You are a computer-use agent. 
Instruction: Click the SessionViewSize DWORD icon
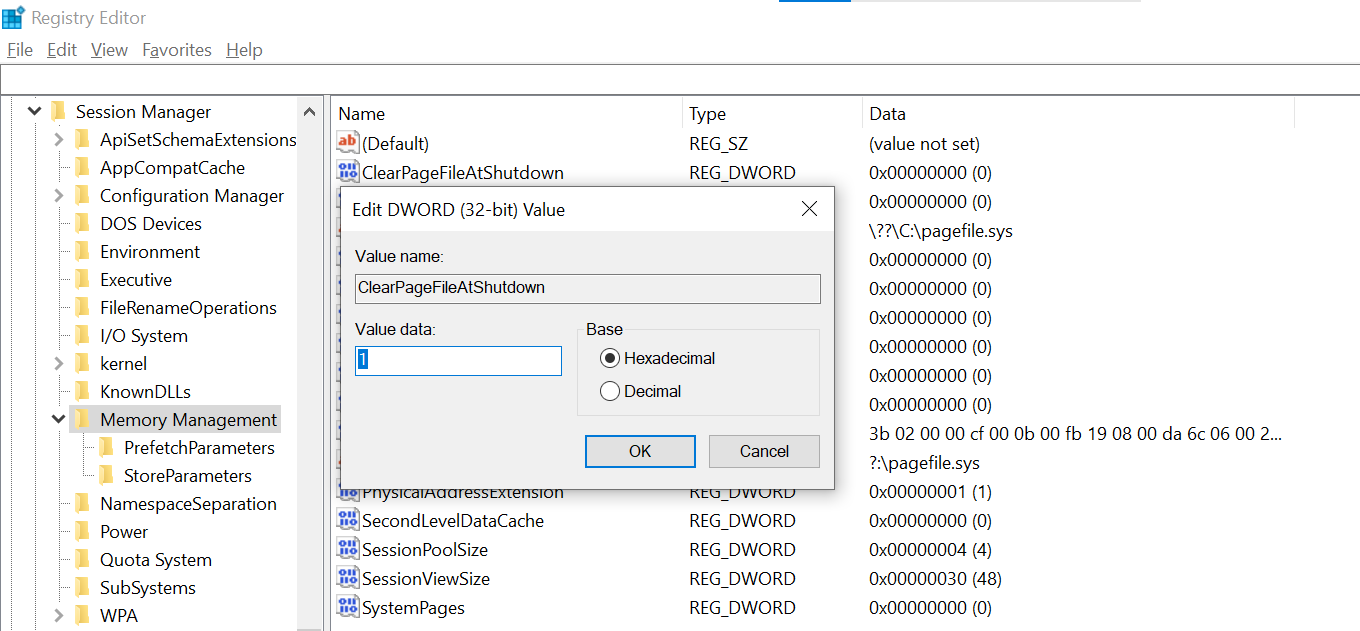tap(347, 578)
